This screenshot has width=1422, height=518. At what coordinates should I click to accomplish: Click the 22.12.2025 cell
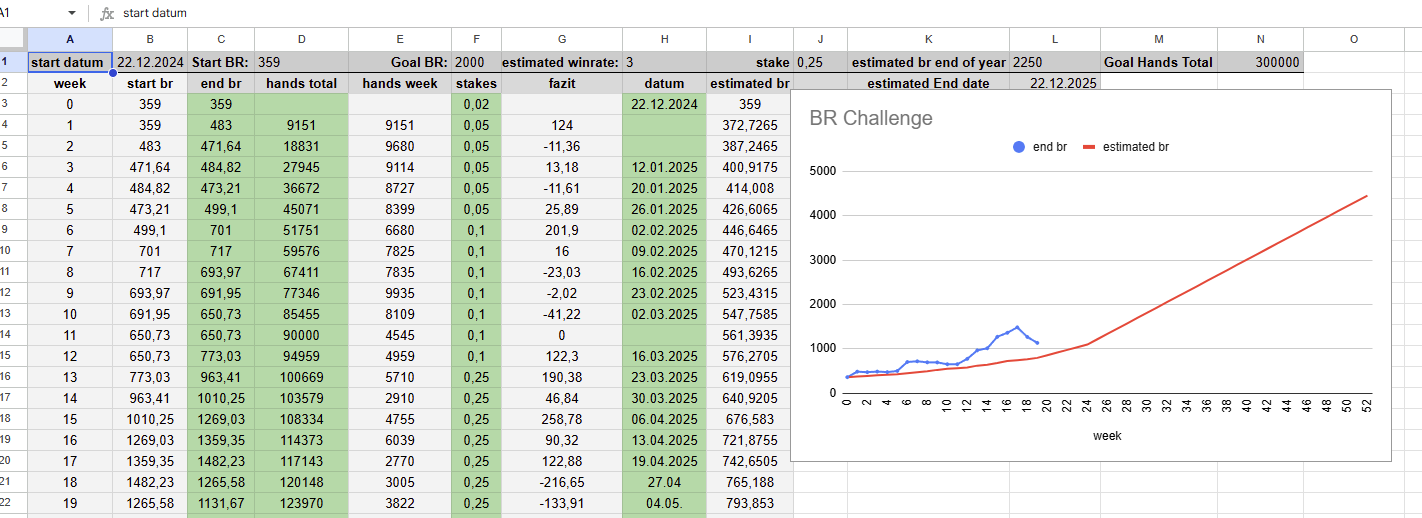(x=1054, y=83)
